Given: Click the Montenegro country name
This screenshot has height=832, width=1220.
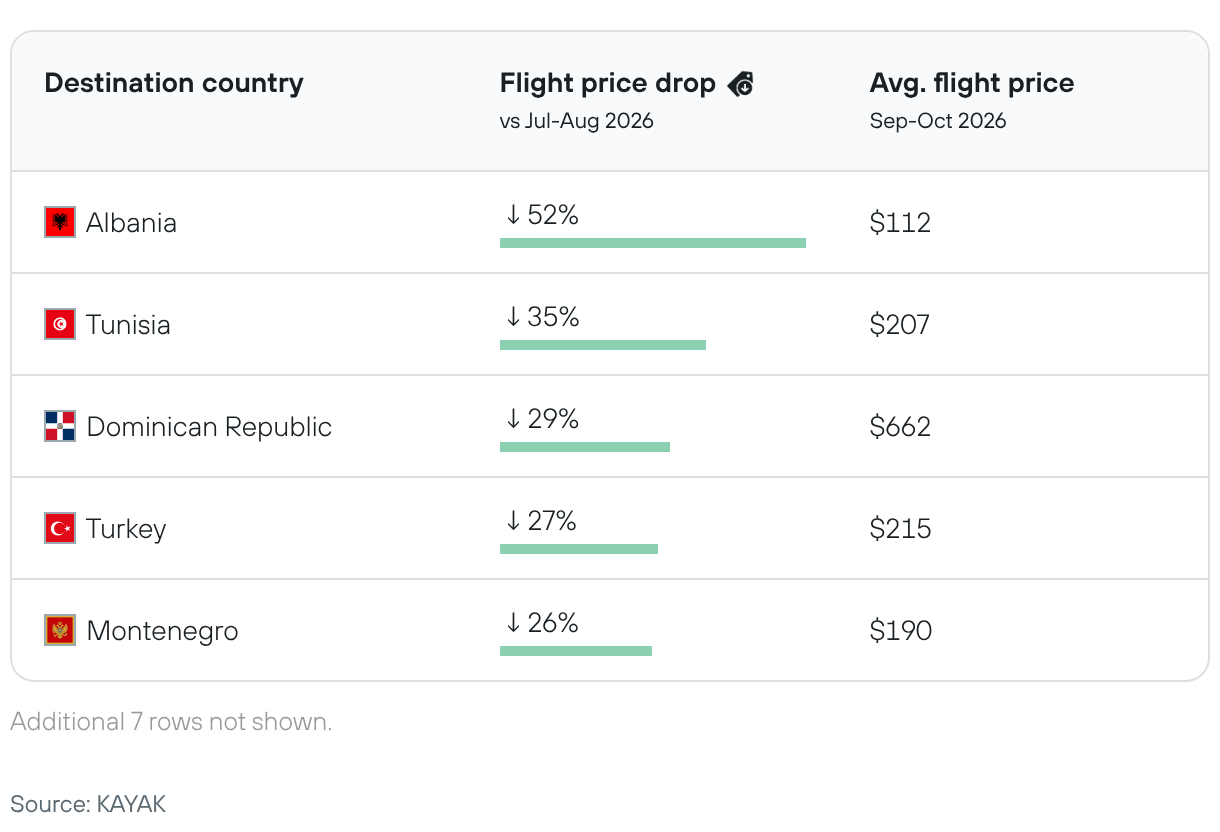Looking at the screenshot, I should [x=163, y=631].
